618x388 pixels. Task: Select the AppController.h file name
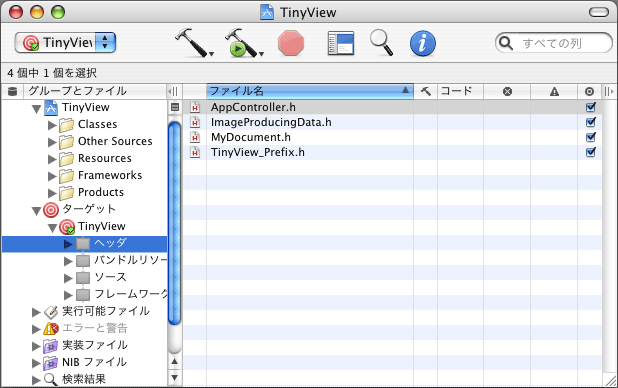coord(253,107)
